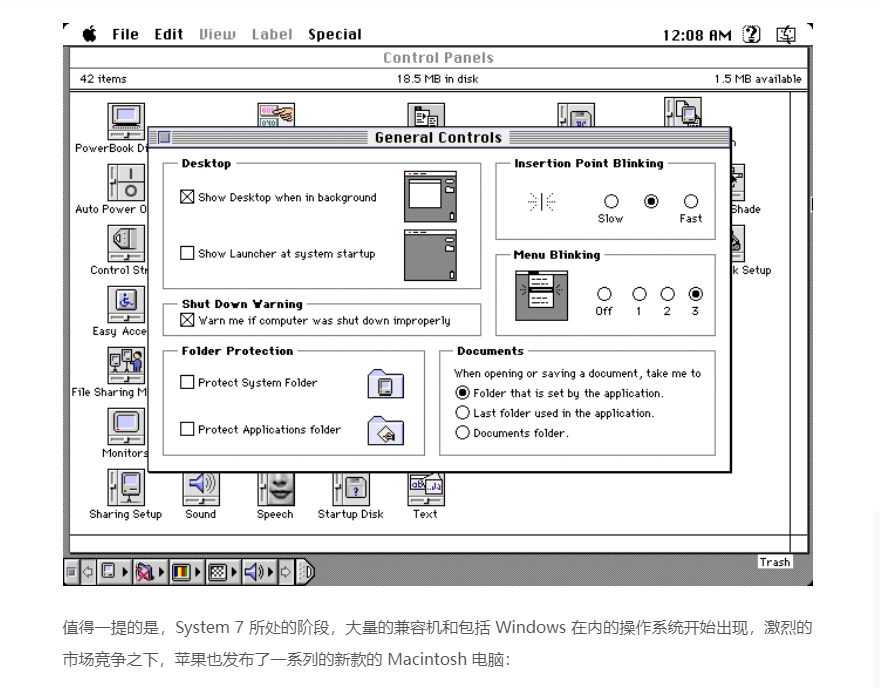The width and height of the screenshot is (880, 688).
Task: Set Menu Blinking to 3
Action: coord(695,294)
